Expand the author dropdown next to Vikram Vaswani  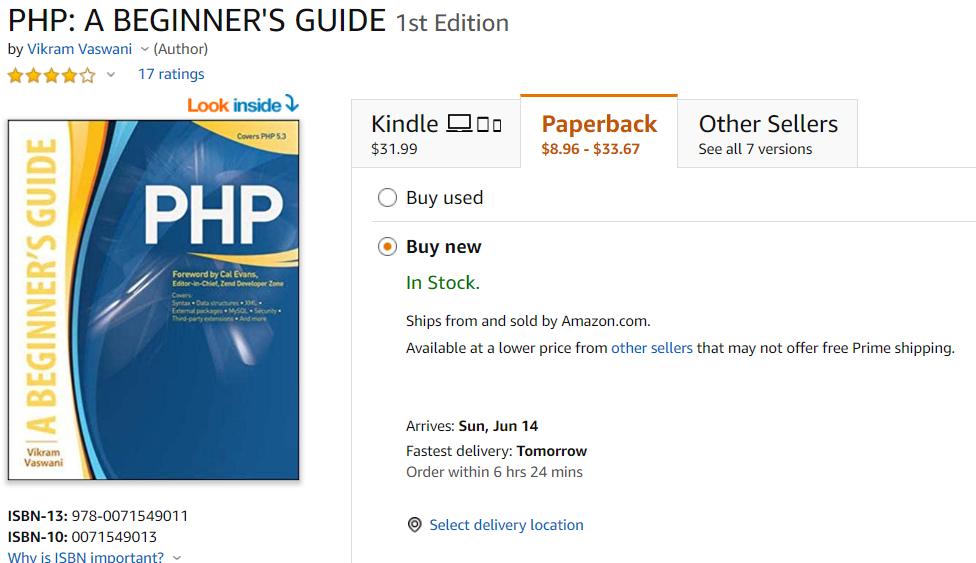[144, 49]
